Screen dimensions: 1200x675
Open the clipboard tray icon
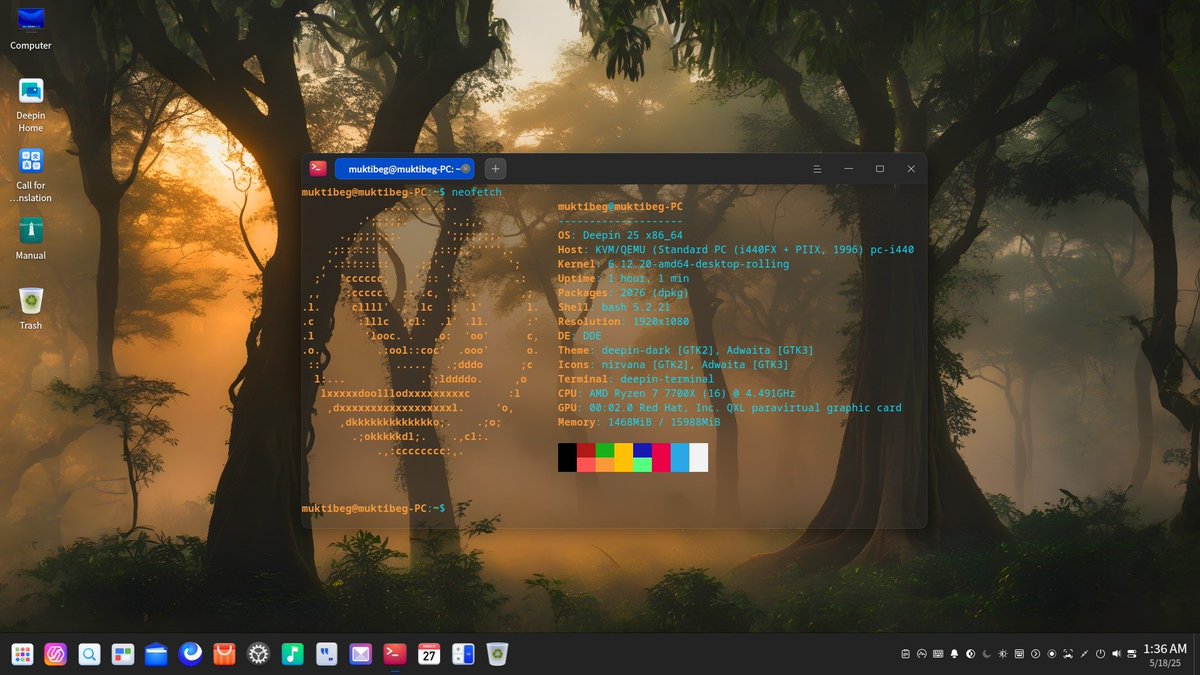pyautogui.click(x=905, y=654)
